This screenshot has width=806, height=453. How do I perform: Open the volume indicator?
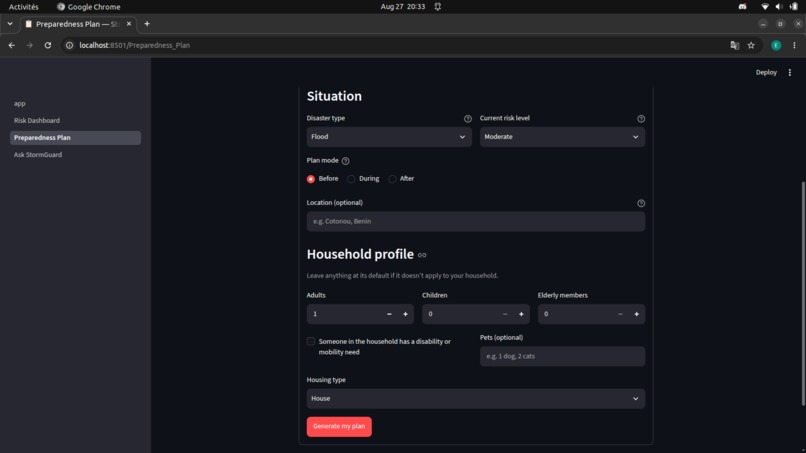coord(779,7)
